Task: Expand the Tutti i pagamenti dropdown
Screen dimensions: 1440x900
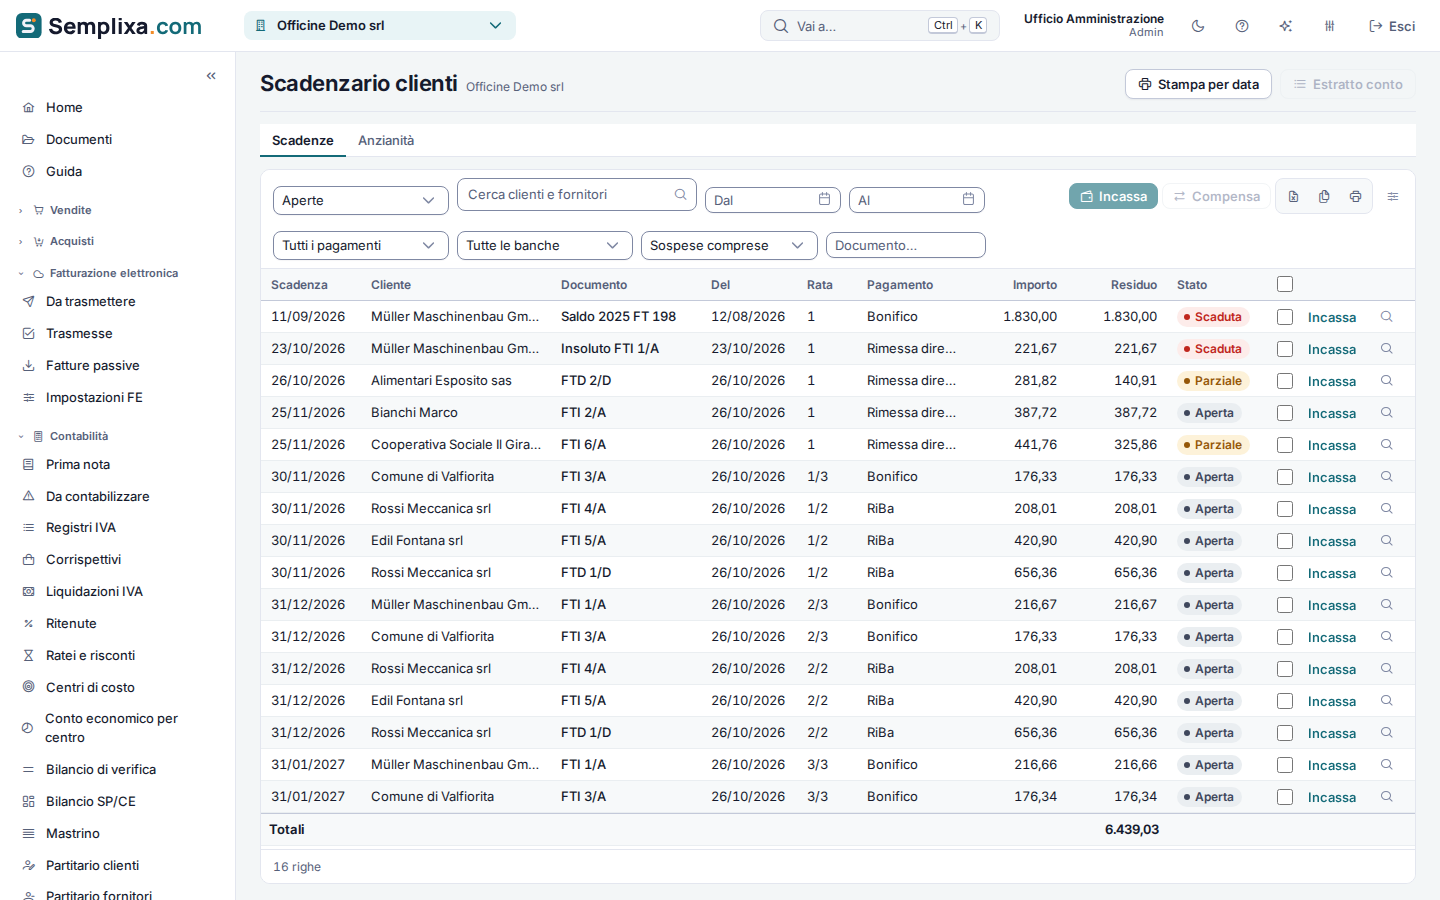Action: click(360, 246)
